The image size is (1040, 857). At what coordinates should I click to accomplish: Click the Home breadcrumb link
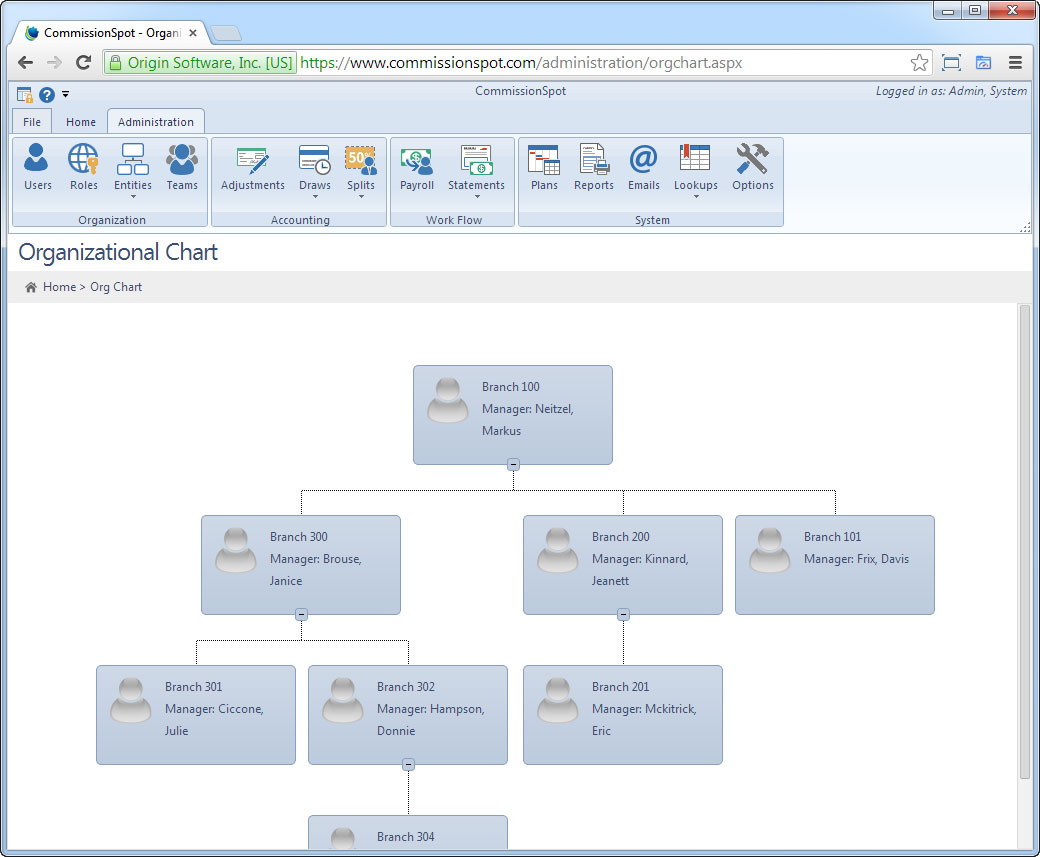pos(60,287)
